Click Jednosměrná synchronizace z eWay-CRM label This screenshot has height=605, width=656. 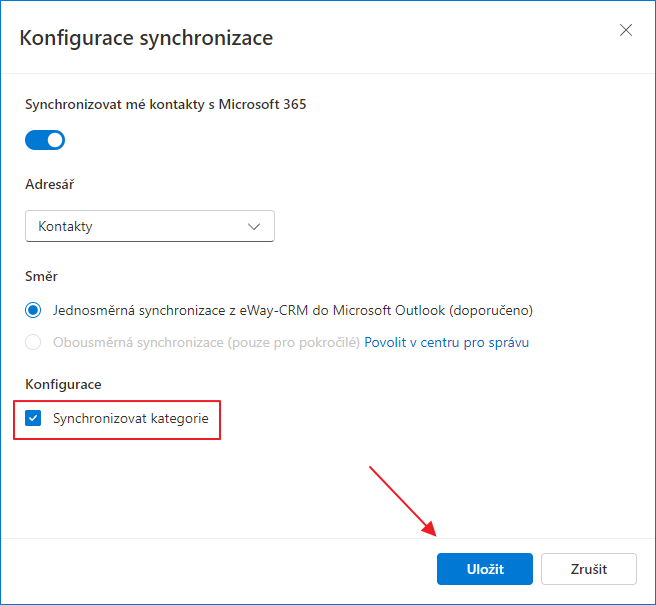click(293, 310)
